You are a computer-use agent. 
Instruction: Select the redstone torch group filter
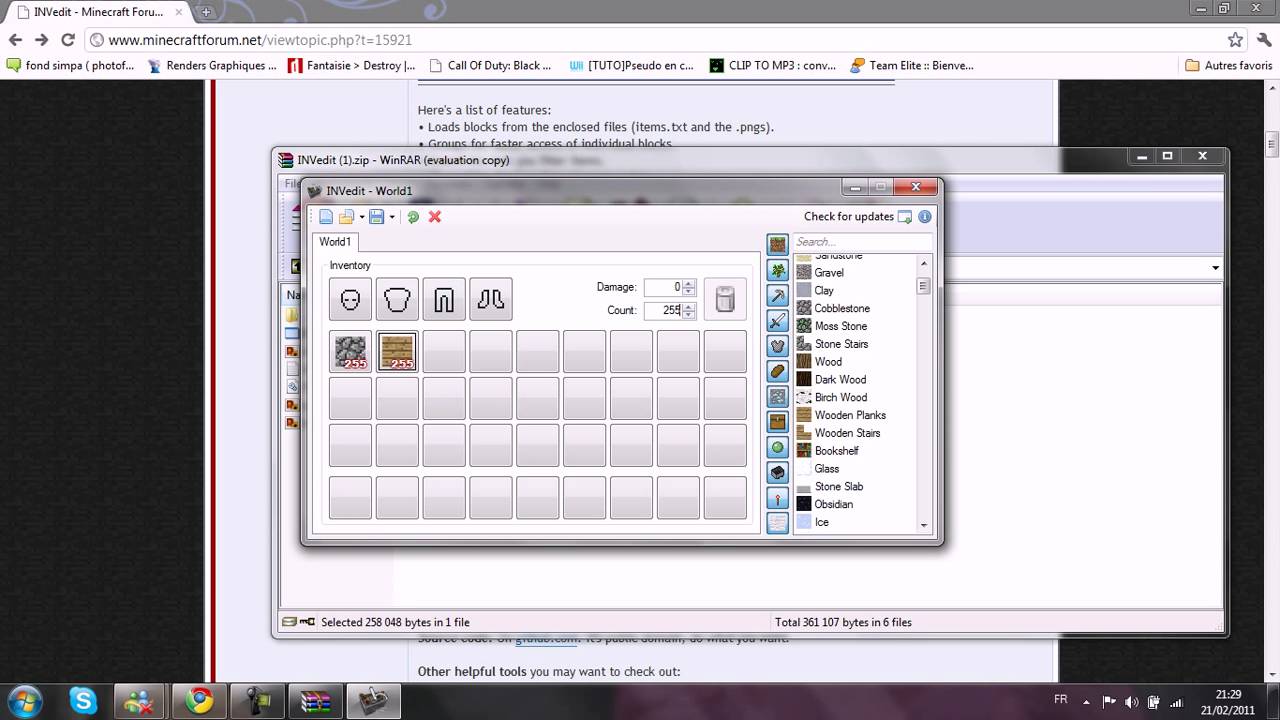tap(778, 498)
